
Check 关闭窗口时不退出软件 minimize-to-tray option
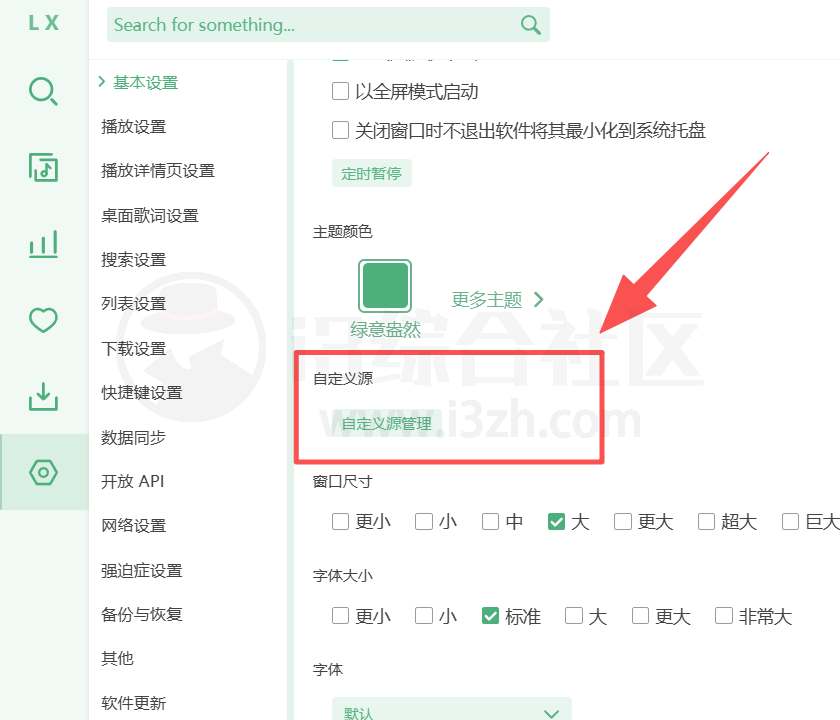pos(341,130)
